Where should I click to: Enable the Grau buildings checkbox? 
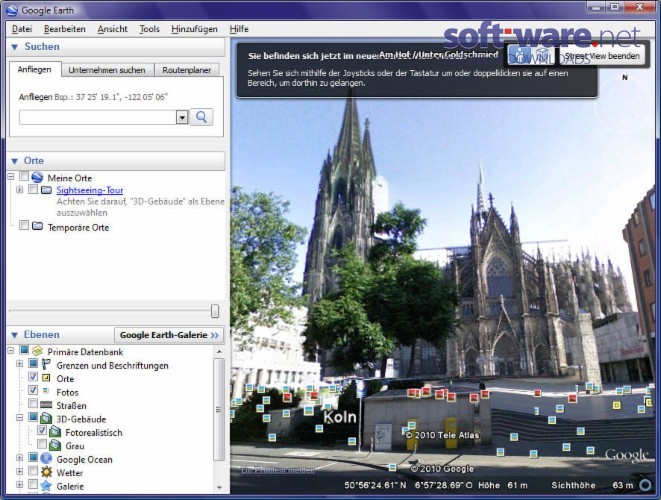(42, 444)
